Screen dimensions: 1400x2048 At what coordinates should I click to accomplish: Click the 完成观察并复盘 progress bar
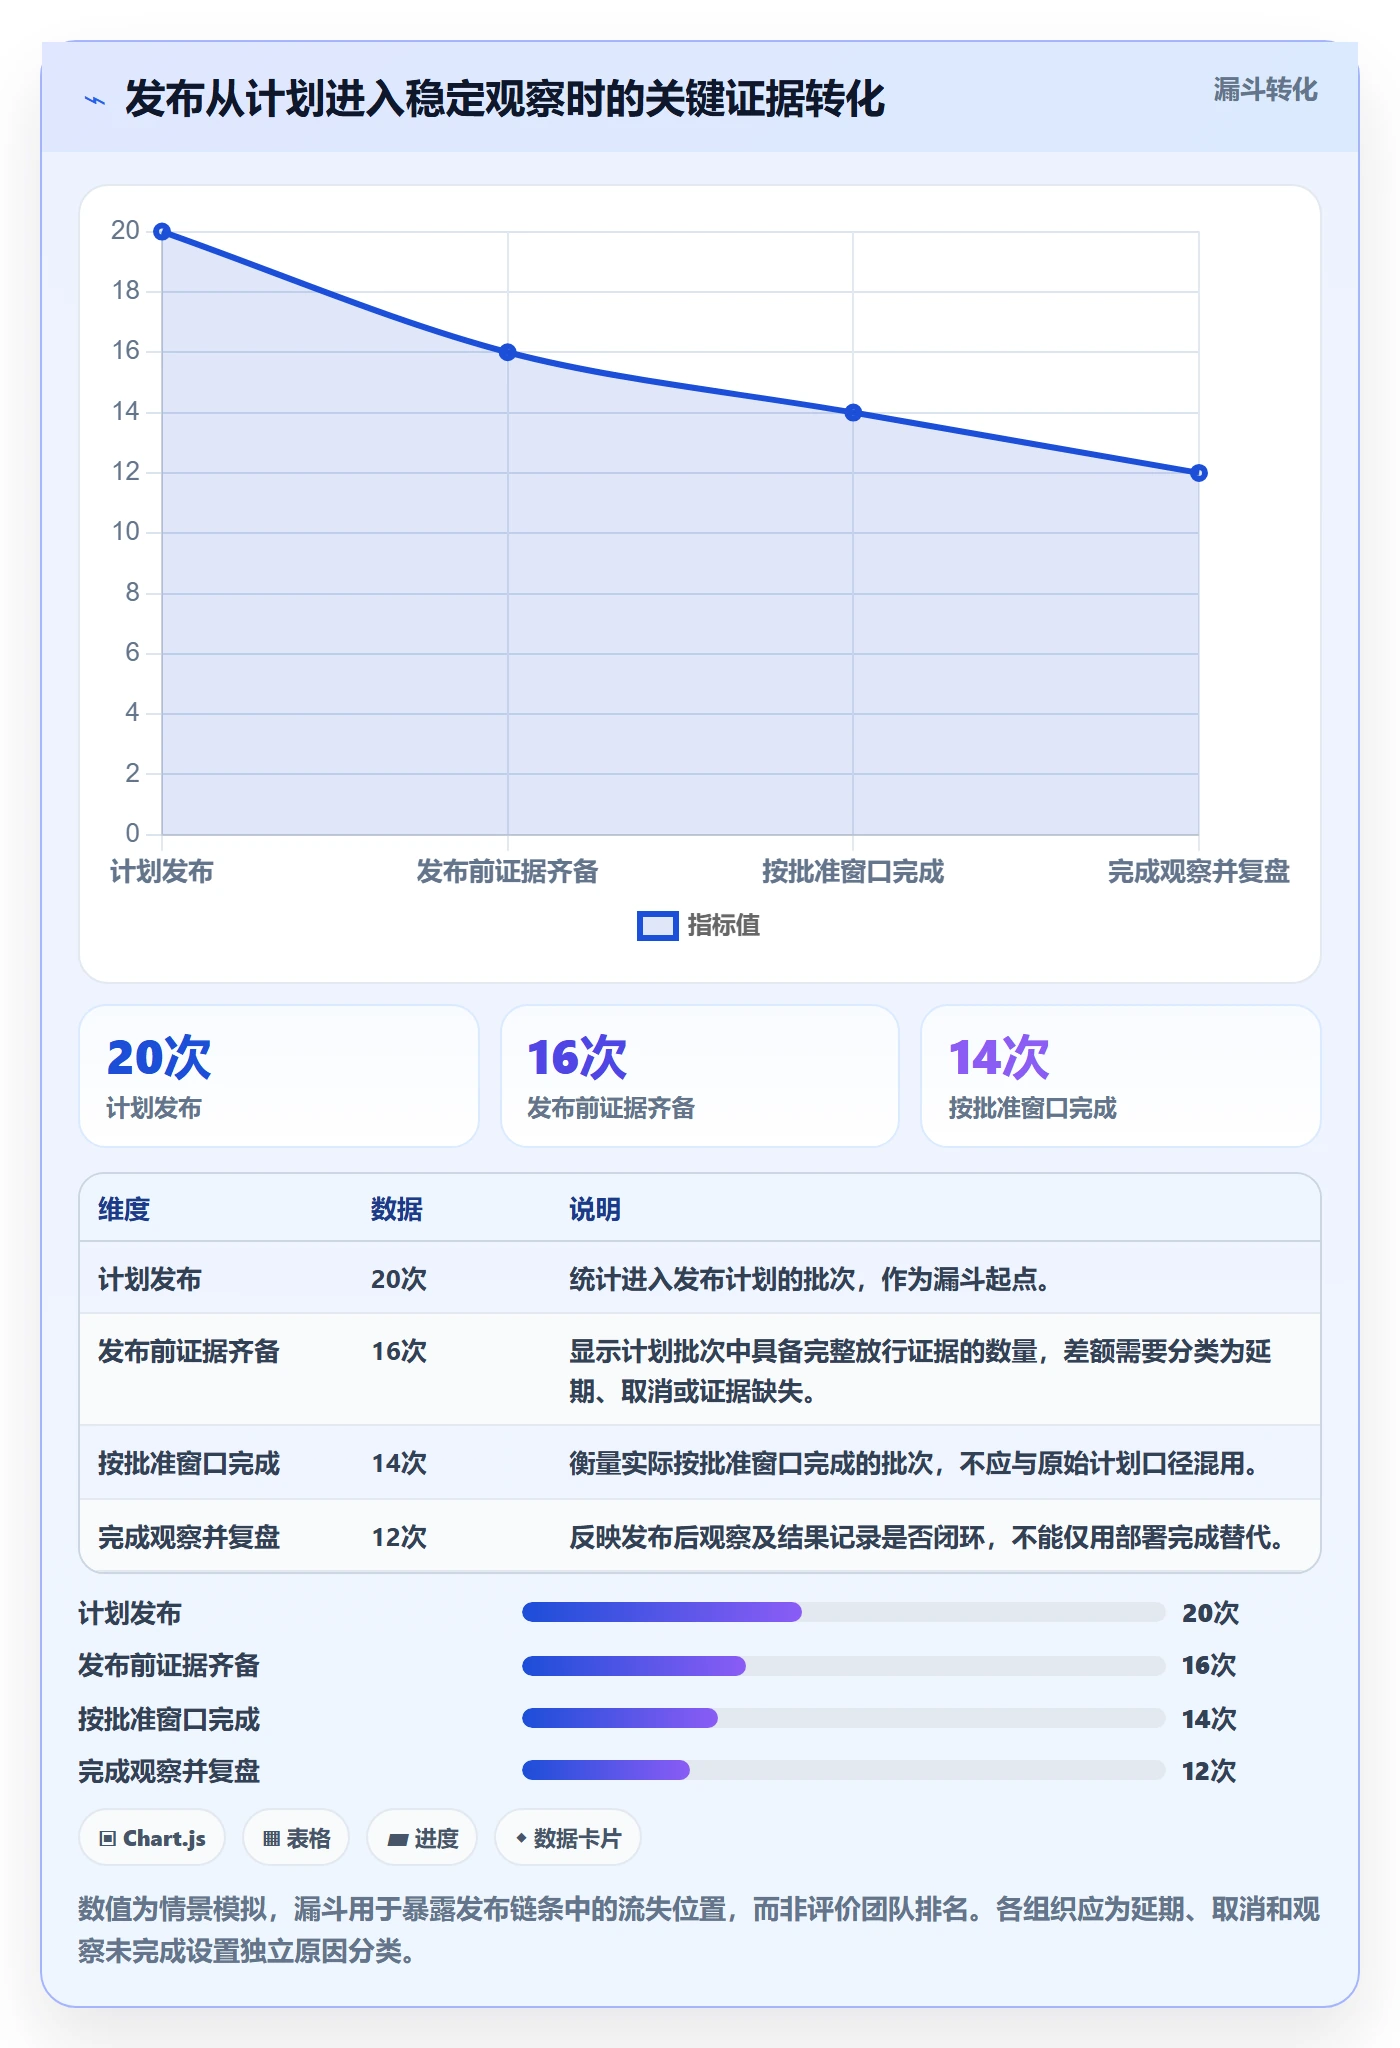844,1770
